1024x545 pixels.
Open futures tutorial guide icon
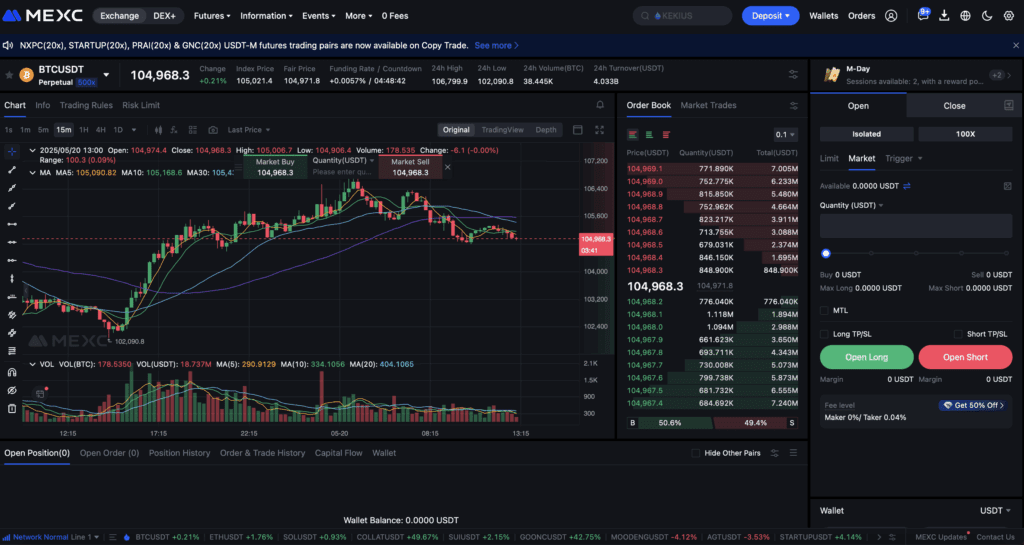tap(1008, 106)
